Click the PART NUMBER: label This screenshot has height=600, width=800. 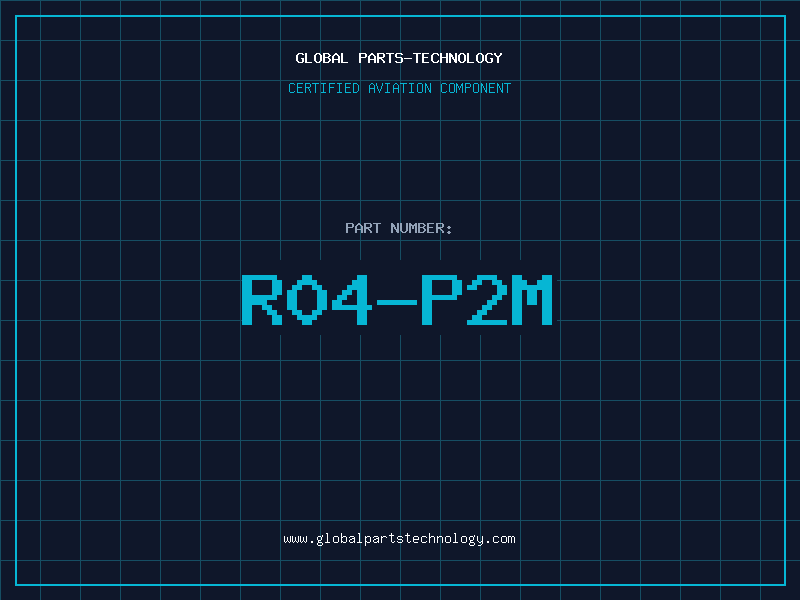399,228
